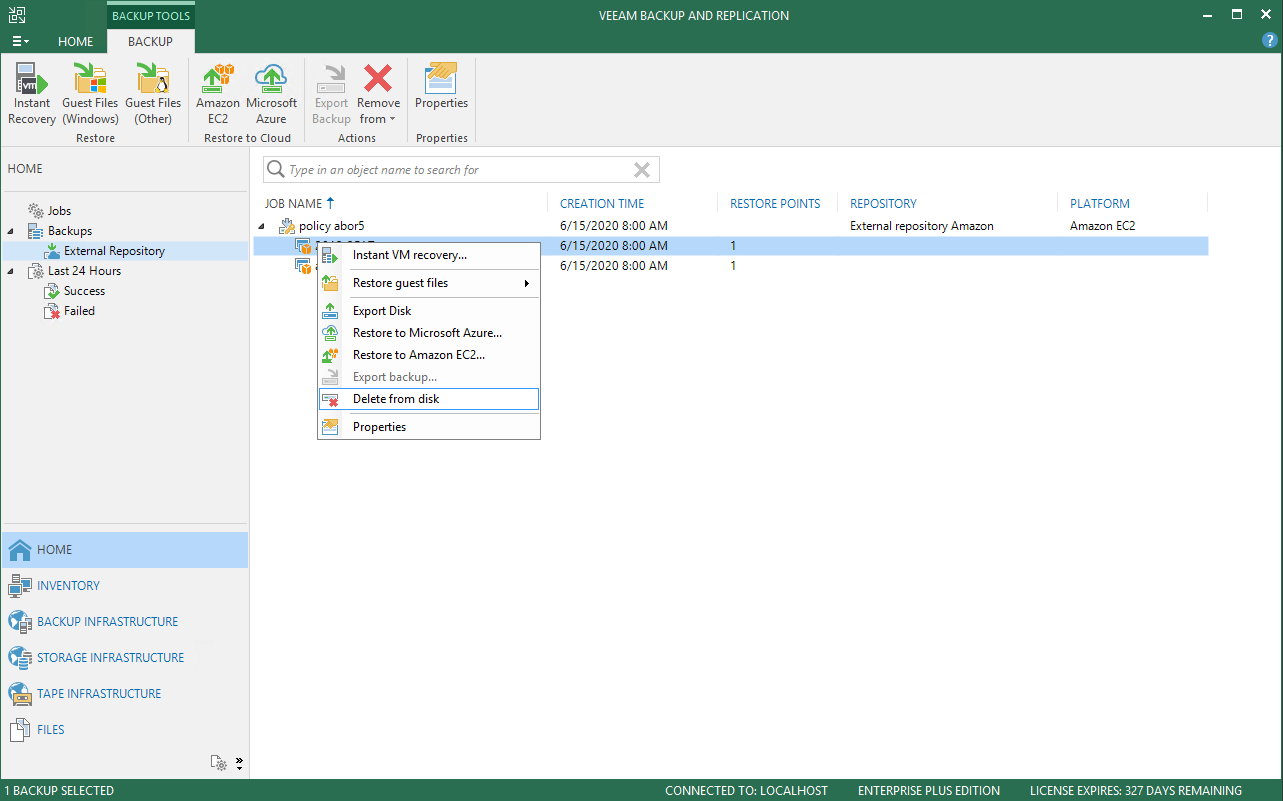Viewport: 1283px width, 801px height.
Task: Clear the search box with the X
Action: tap(642, 170)
